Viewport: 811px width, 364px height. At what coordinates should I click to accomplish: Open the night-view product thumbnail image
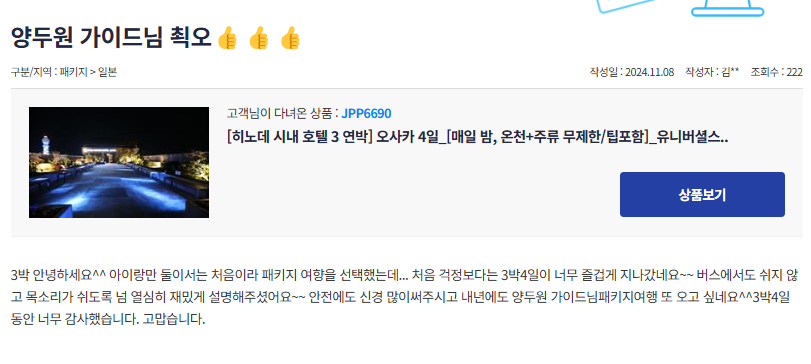(119, 162)
